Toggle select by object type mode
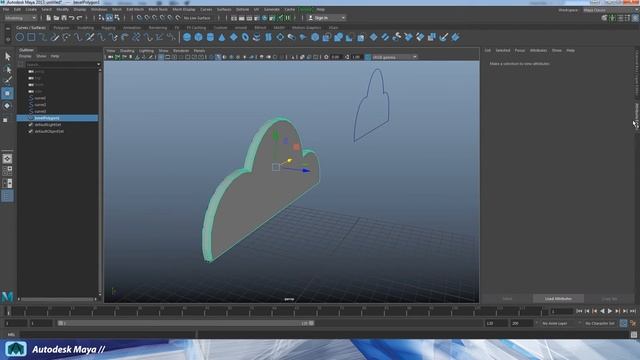This screenshot has height=360, width=640. click(x=109, y=18)
